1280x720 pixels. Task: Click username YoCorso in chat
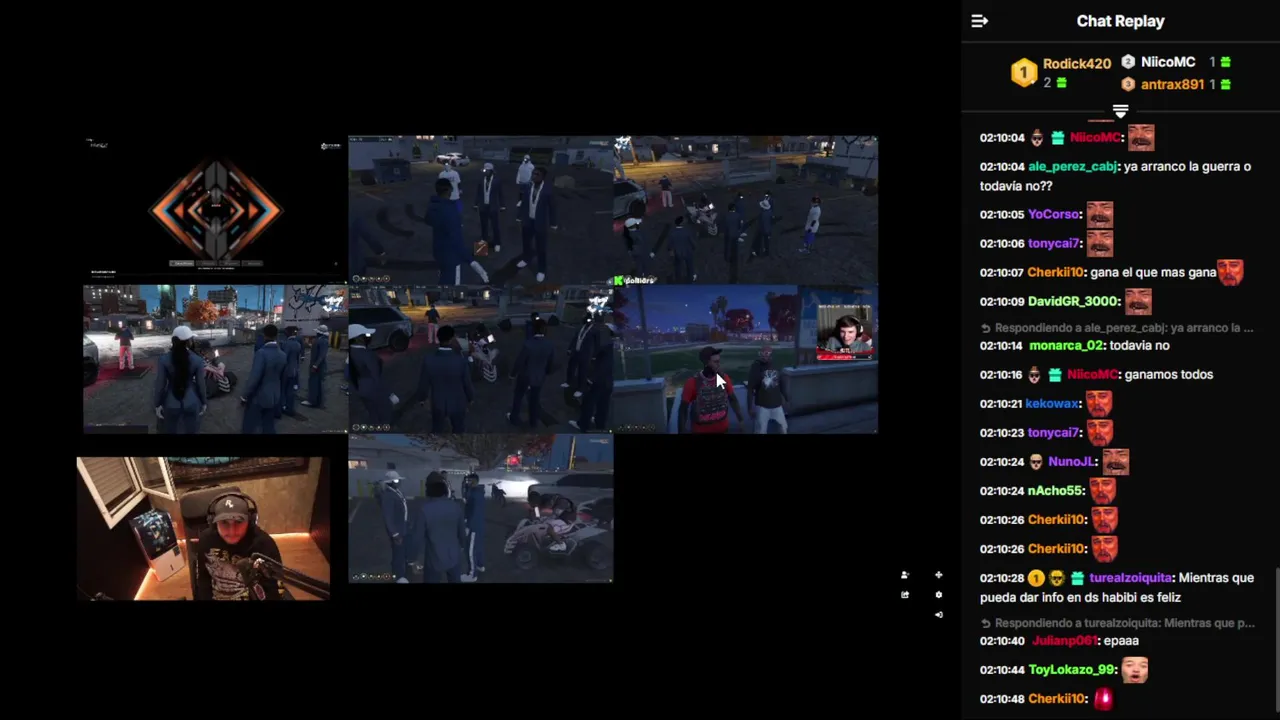[x=1054, y=215]
